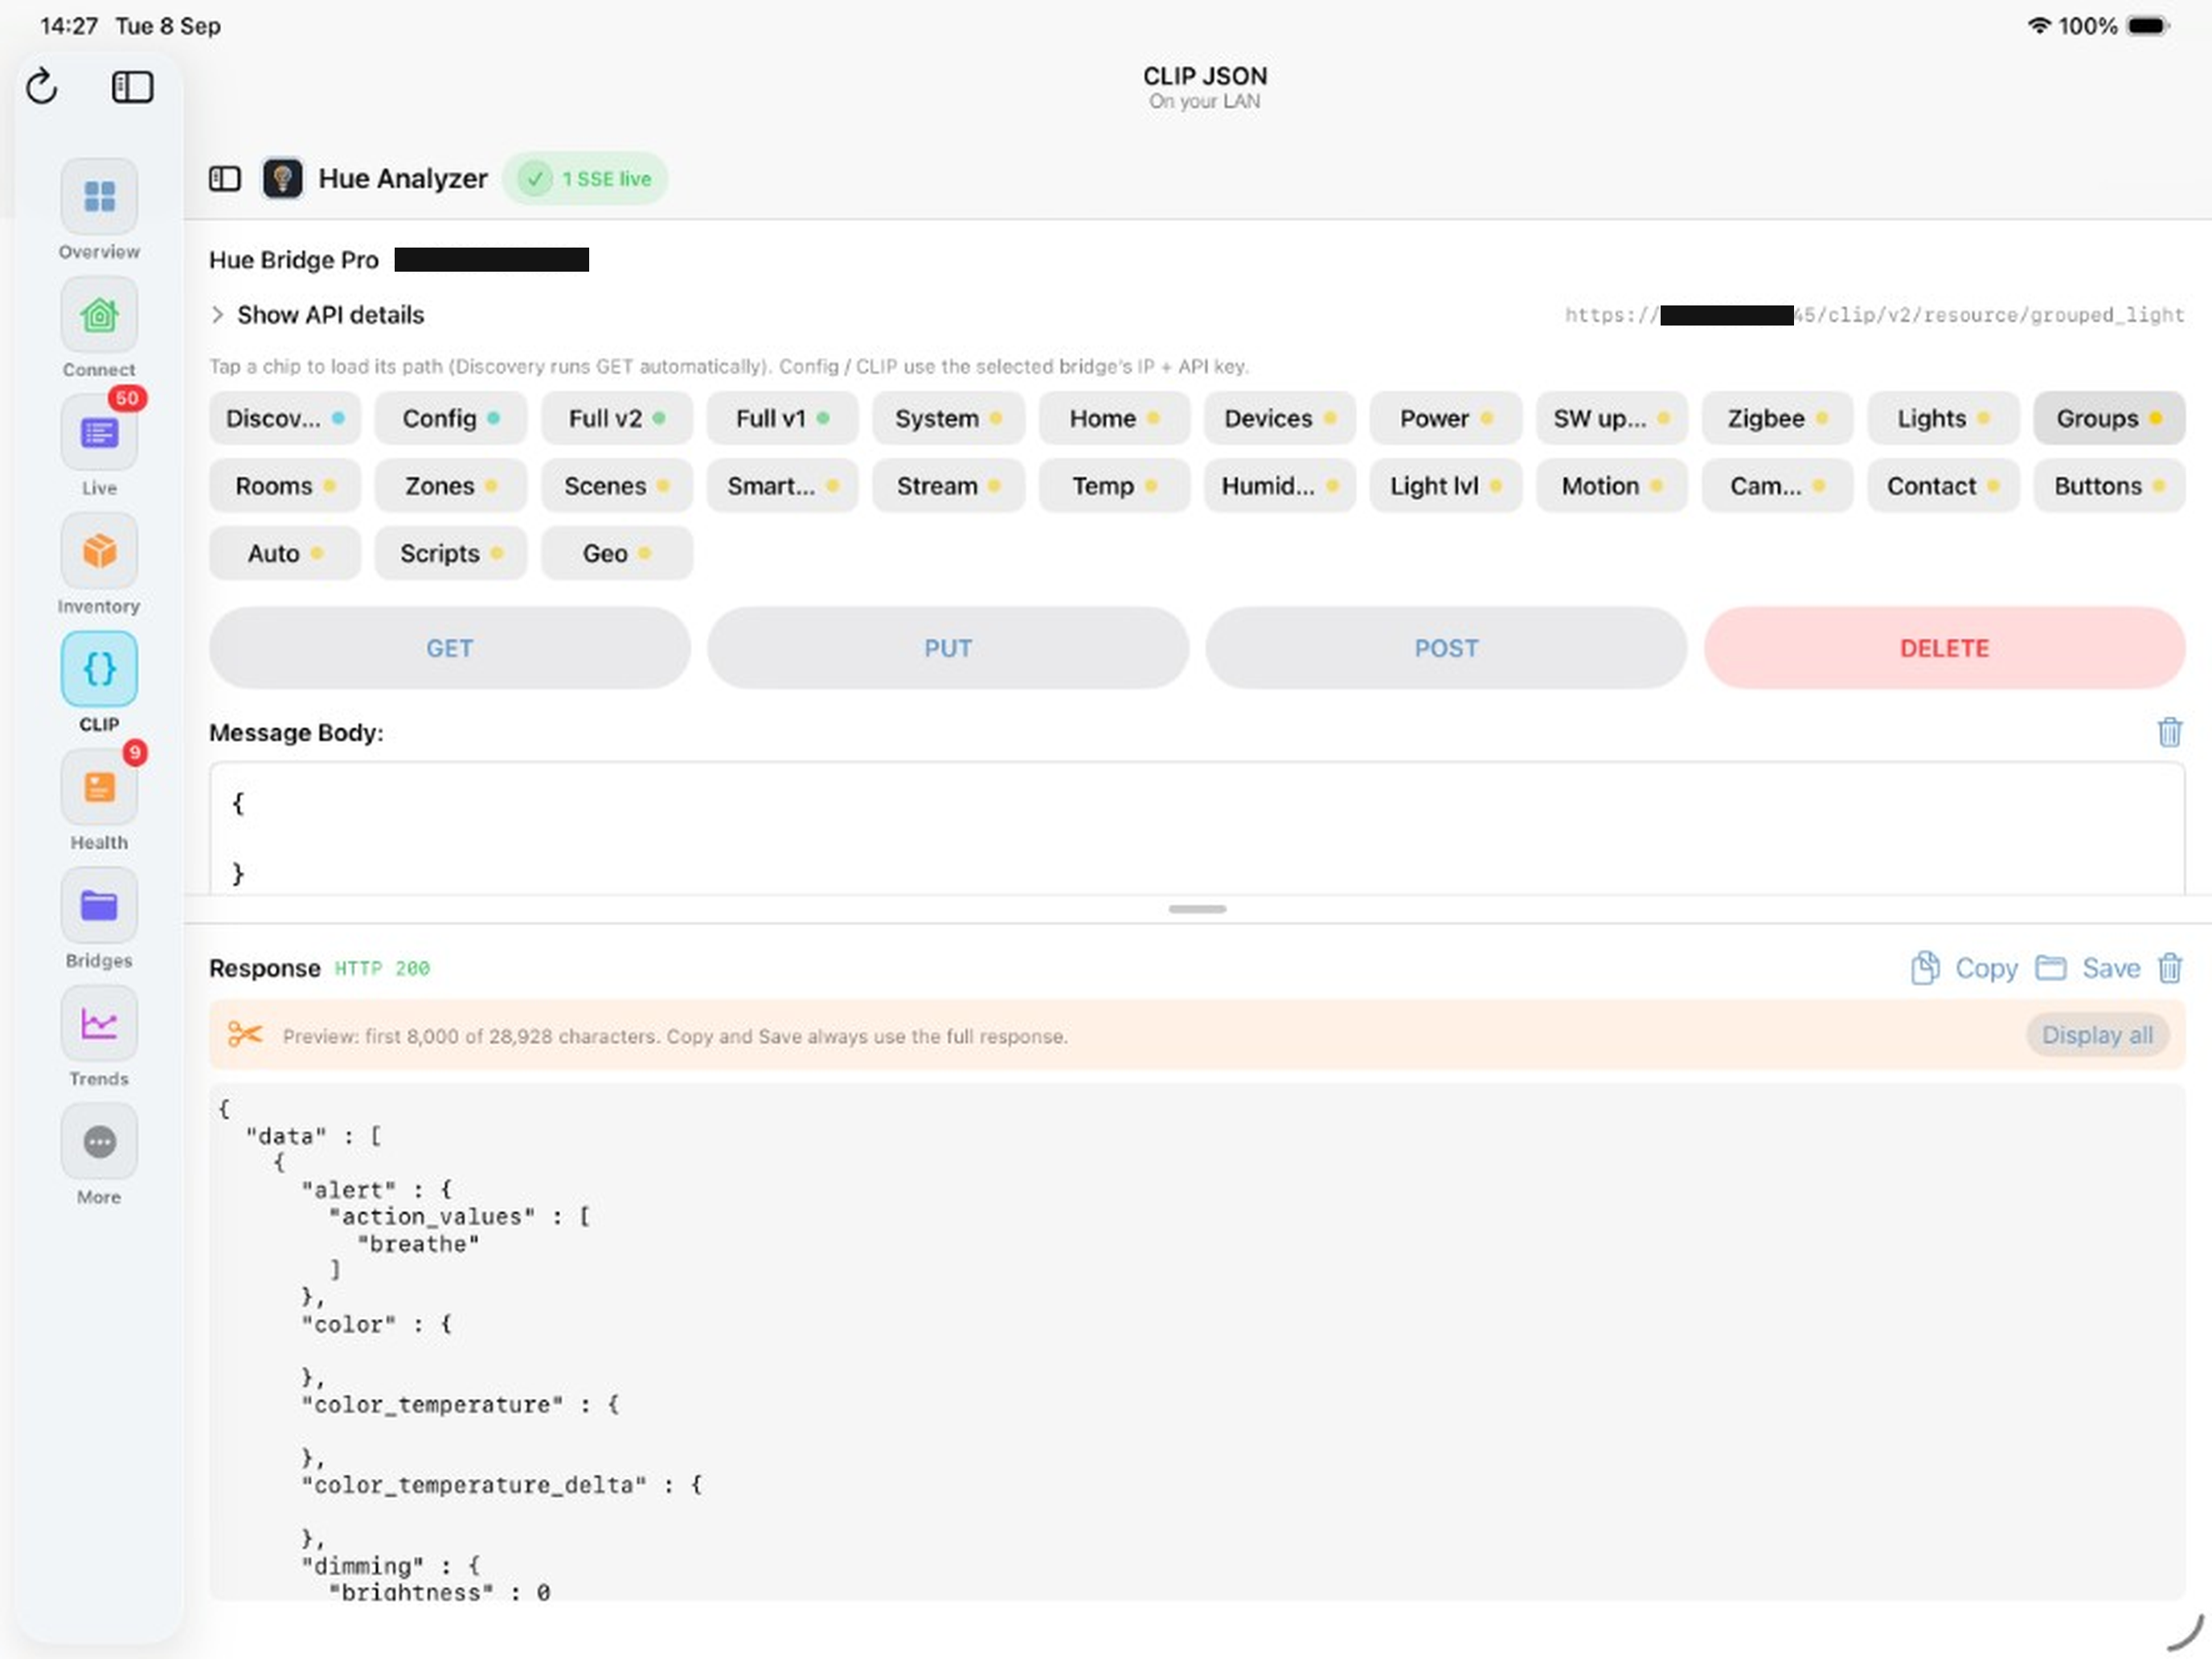
Task: Click the Hue Analyzer app logo
Action: click(x=283, y=179)
